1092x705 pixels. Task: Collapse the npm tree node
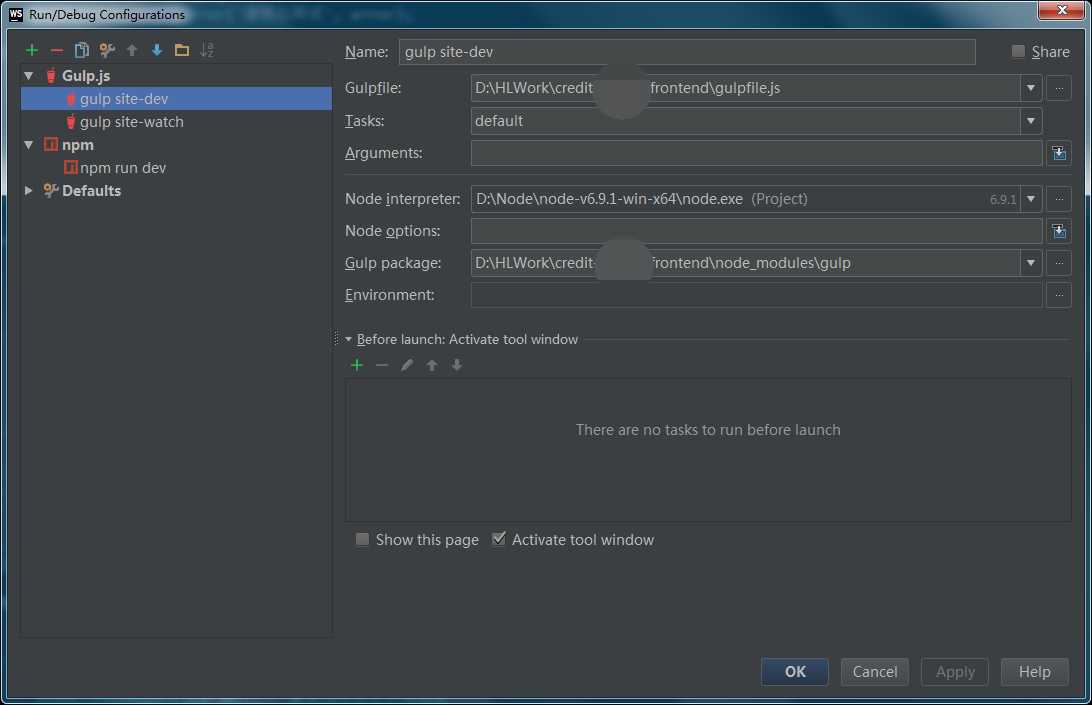point(29,144)
